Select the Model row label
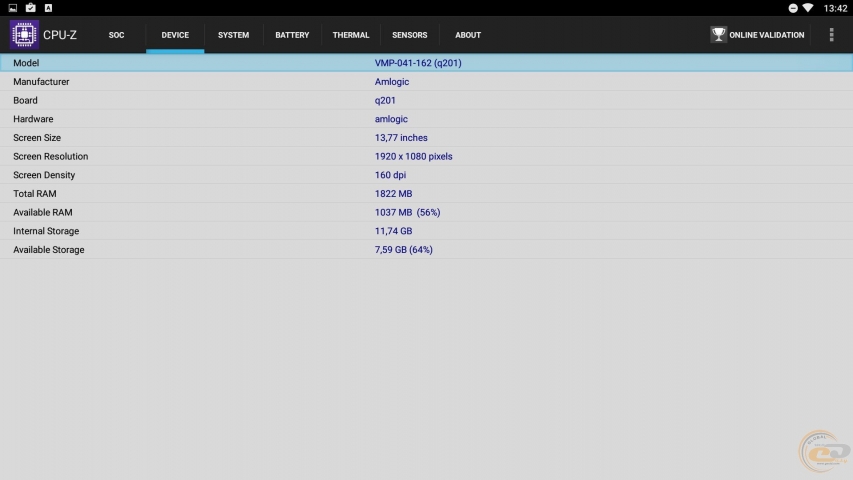Viewport: 853px width, 480px height. pyautogui.click(x=26, y=63)
